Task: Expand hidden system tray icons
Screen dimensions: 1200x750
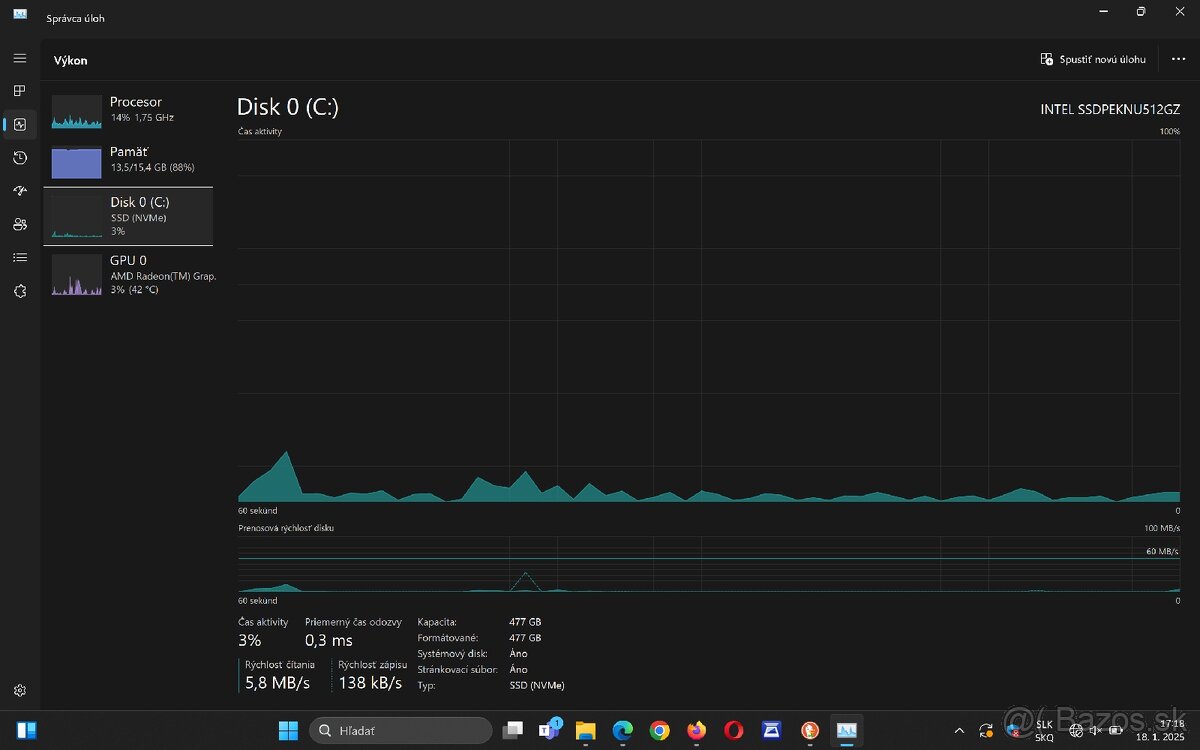Action: (959, 730)
